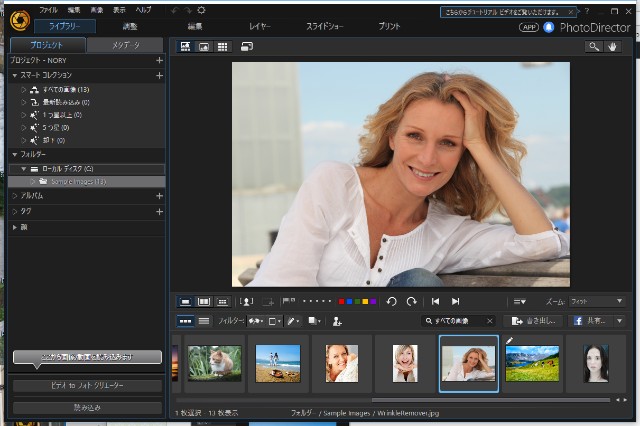Click the ビデオ to フォト クリエーター button
The image size is (640, 426).
coord(87,386)
